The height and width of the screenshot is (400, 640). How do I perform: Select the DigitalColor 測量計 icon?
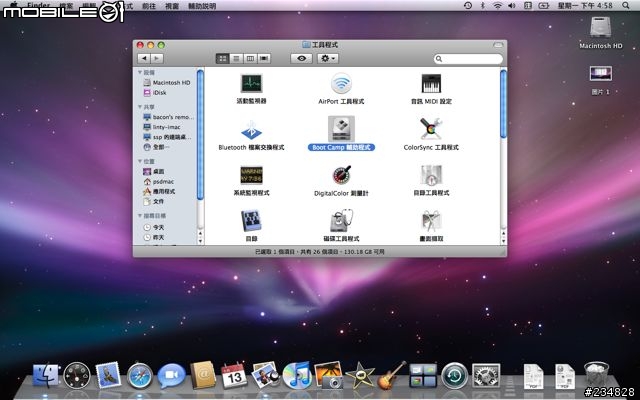341,176
